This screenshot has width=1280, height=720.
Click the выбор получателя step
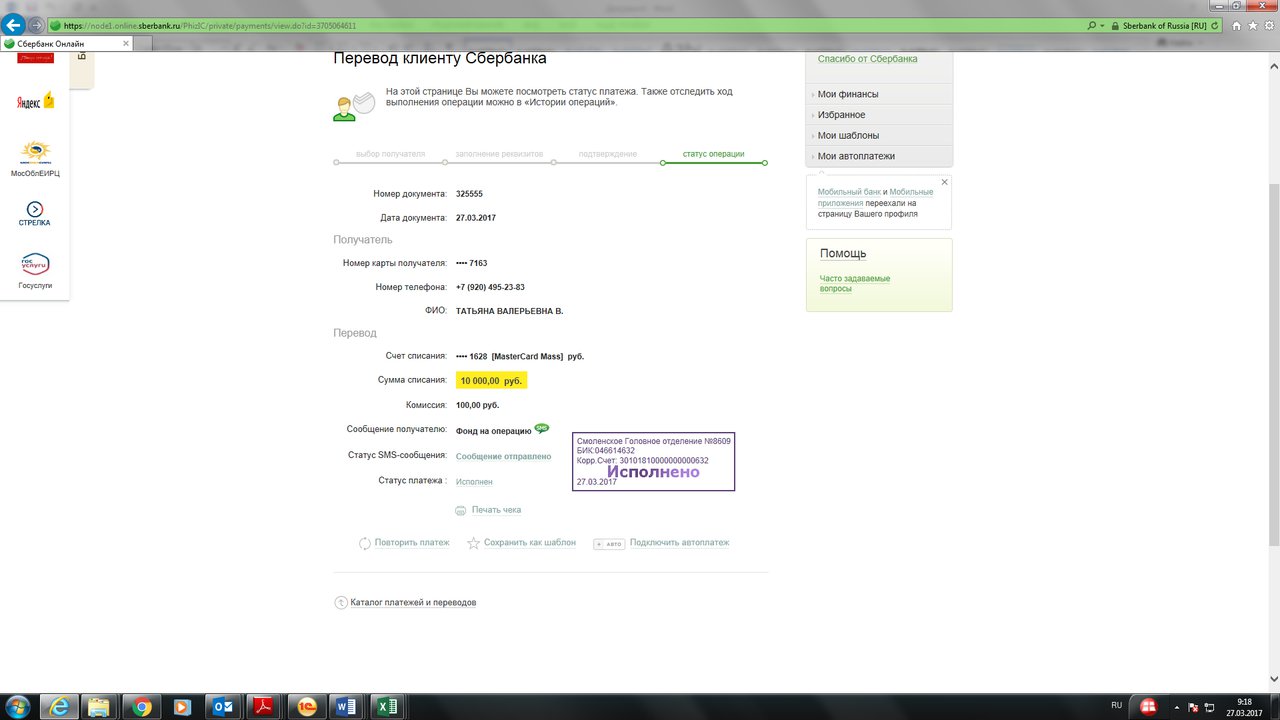coord(390,154)
